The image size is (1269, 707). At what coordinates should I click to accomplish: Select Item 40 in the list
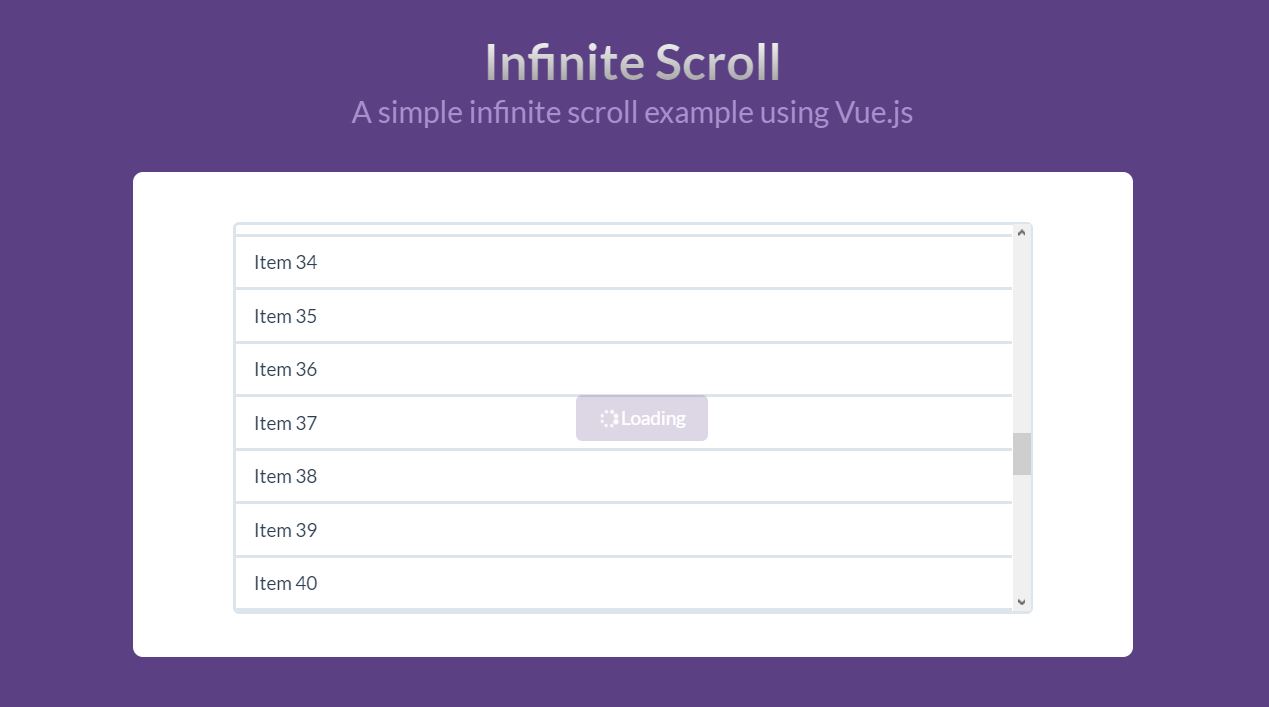click(285, 583)
